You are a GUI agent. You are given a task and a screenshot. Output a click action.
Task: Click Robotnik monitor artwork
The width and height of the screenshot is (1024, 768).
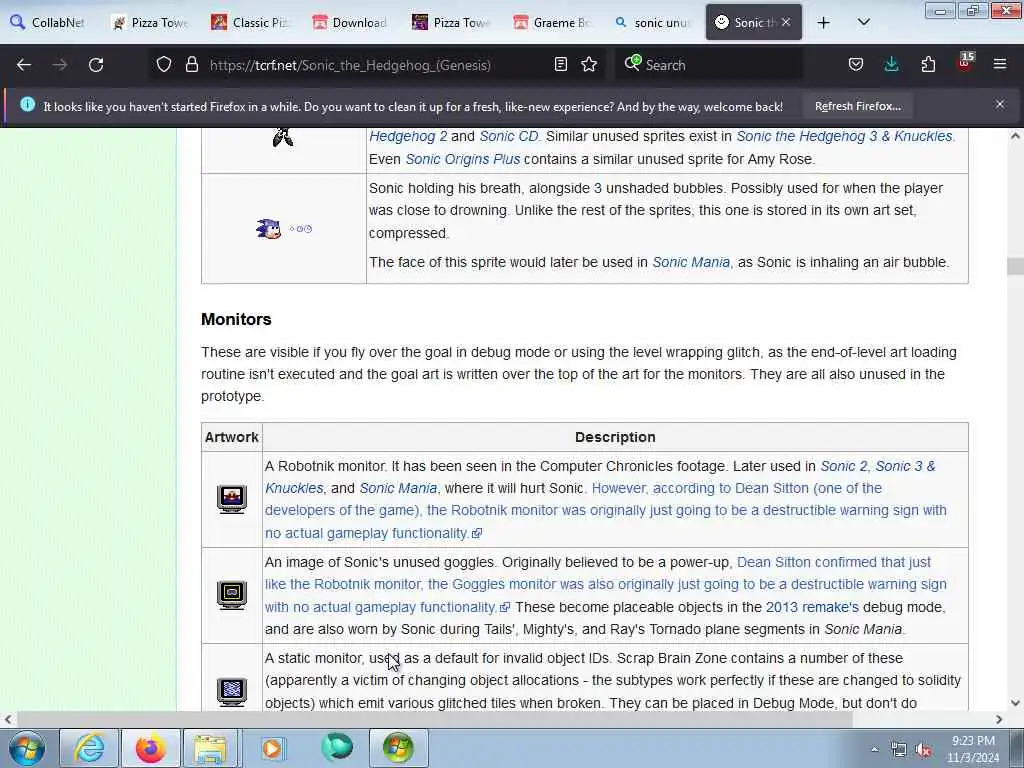[232, 499]
